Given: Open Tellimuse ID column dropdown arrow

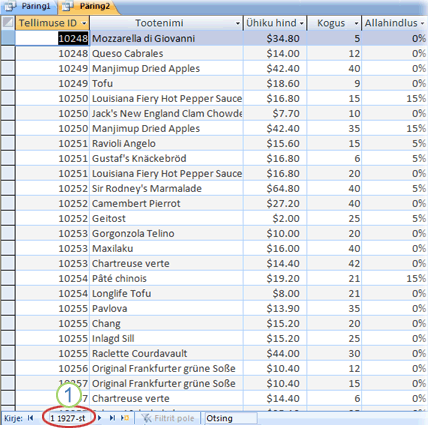Looking at the screenshot, I should (x=84, y=23).
